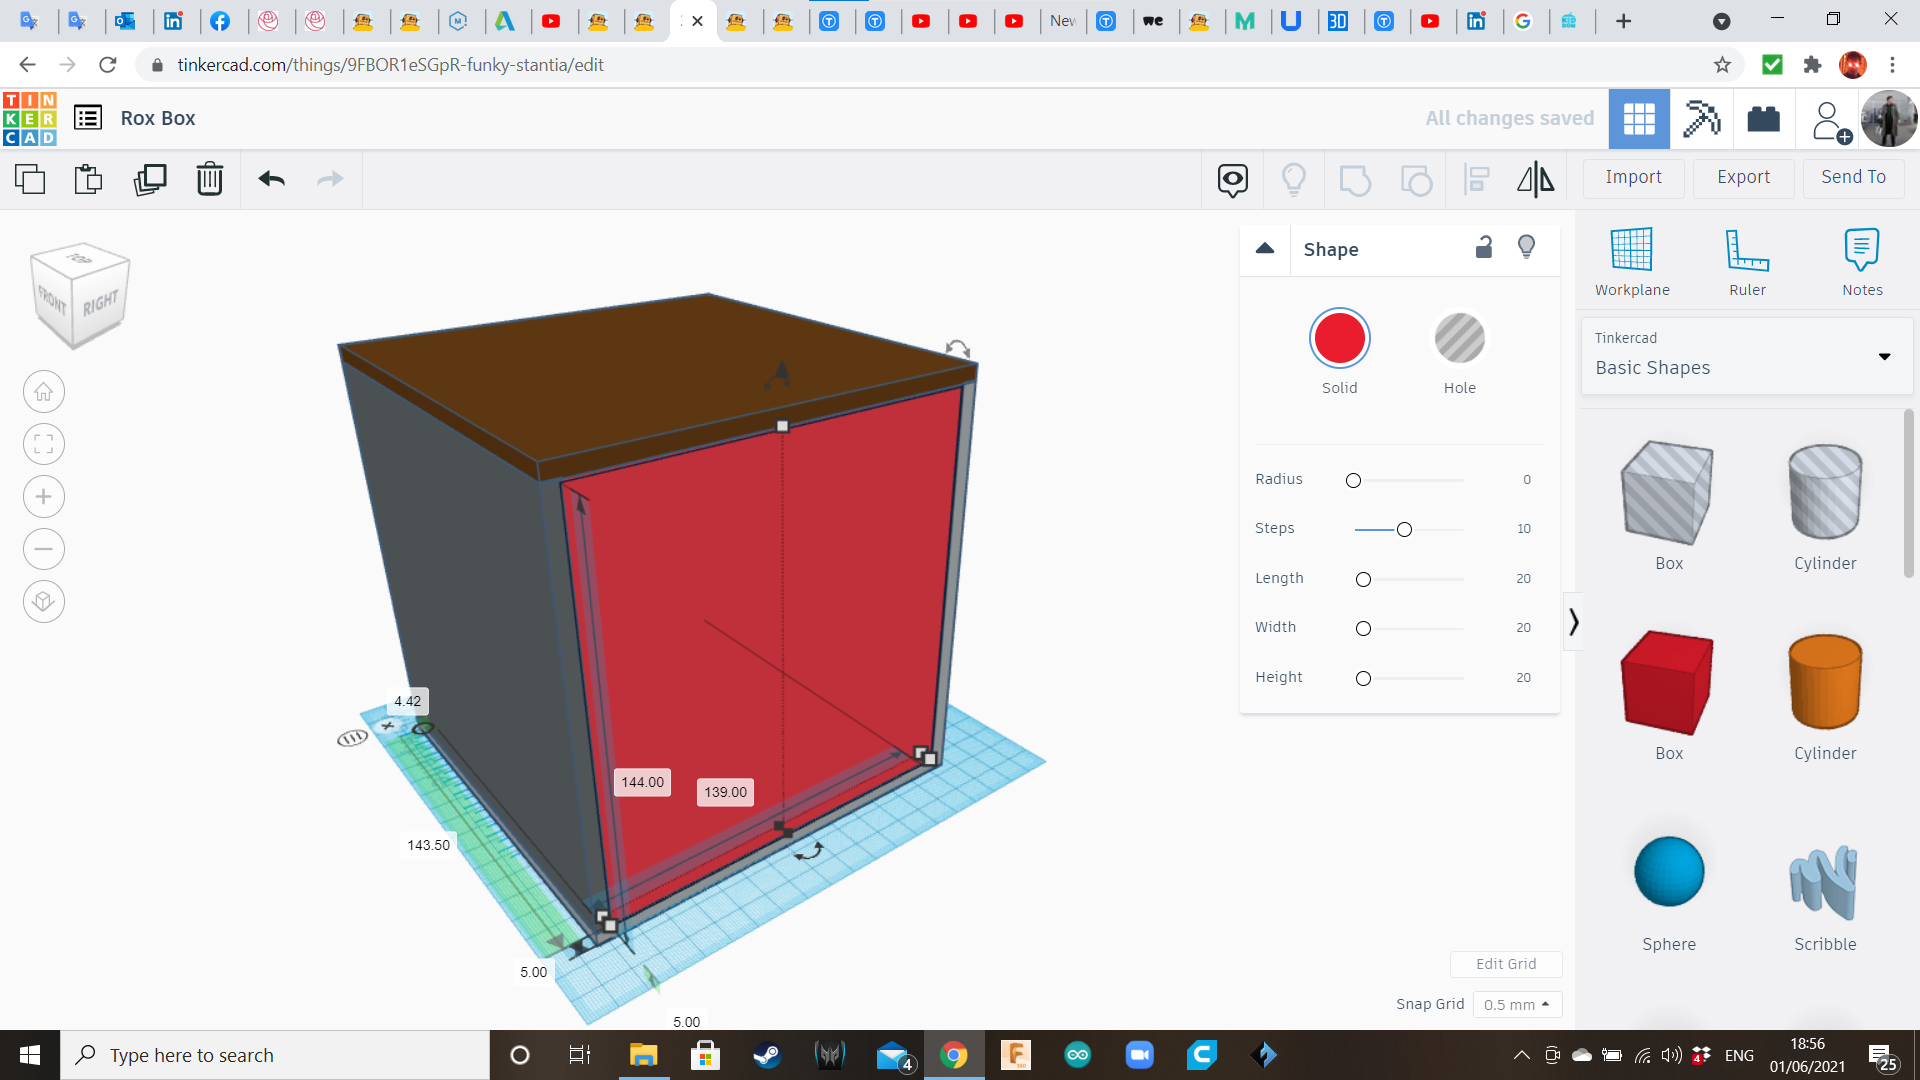This screenshot has width=1920, height=1080.
Task: Open the Snap Grid 0.5 mm dropdown
Action: pos(1516,1004)
